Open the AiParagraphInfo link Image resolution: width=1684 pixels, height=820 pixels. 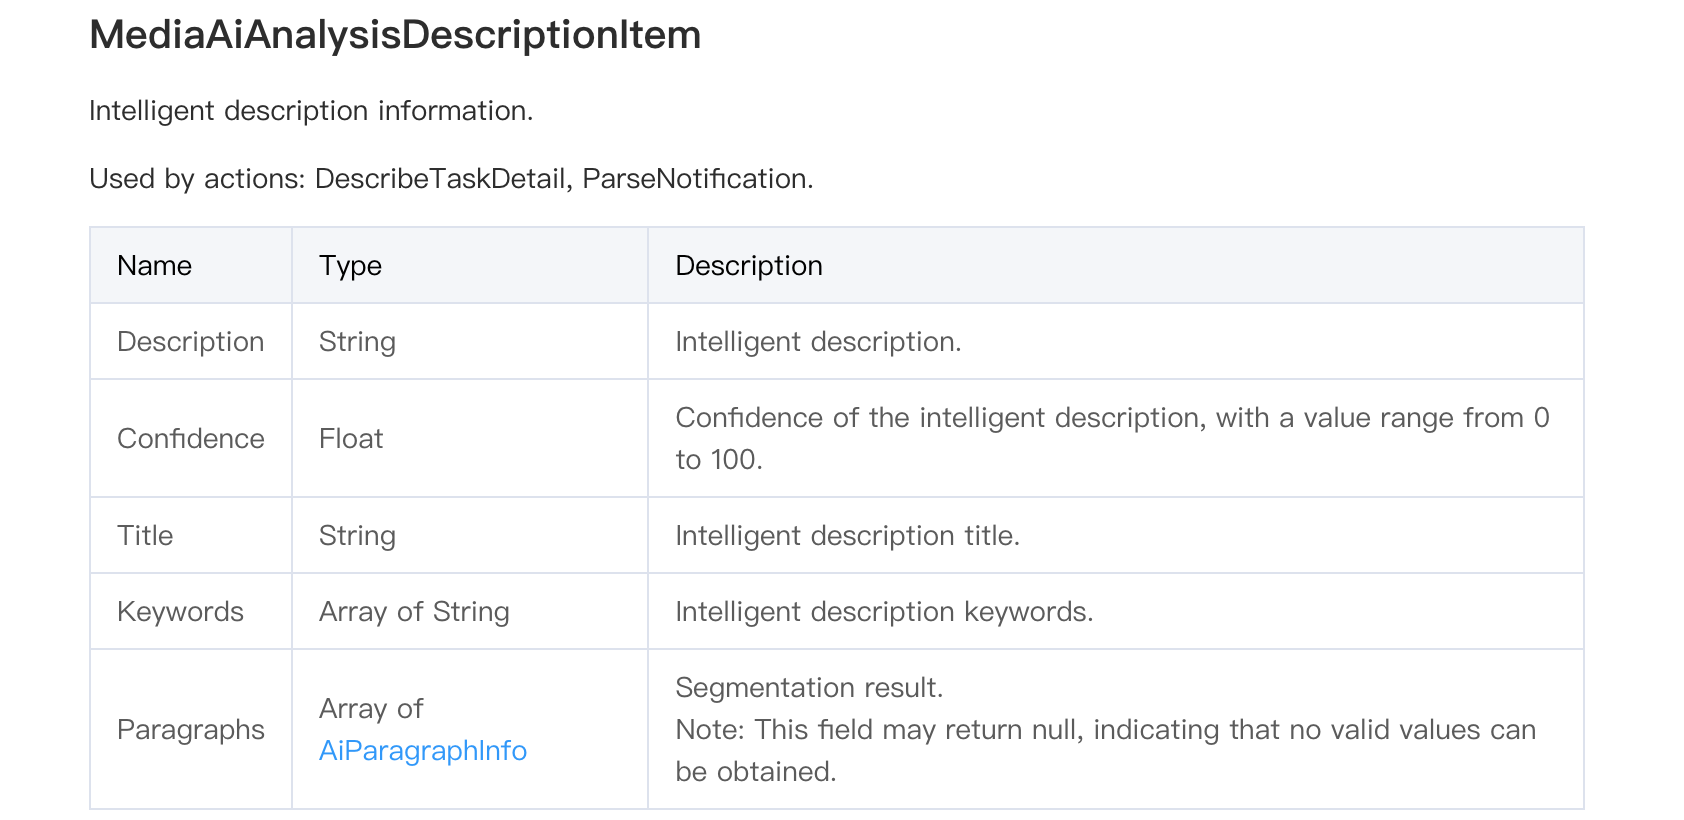[x=422, y=750]
